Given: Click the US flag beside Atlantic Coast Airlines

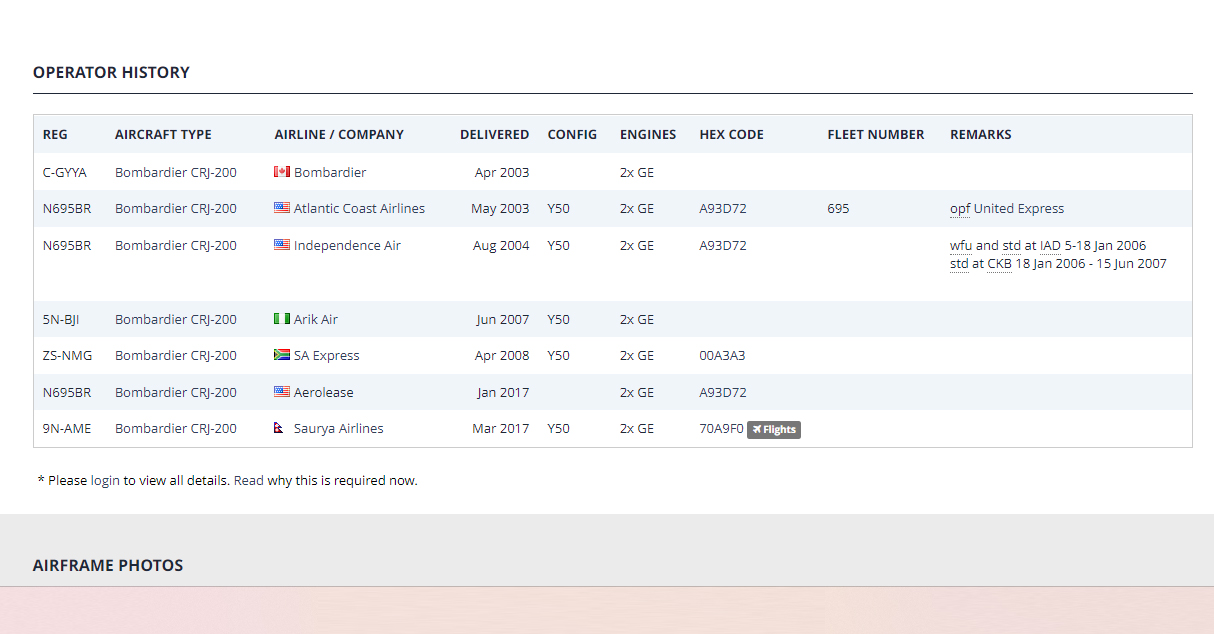Looking at the screenshot, I should point(282,209).
